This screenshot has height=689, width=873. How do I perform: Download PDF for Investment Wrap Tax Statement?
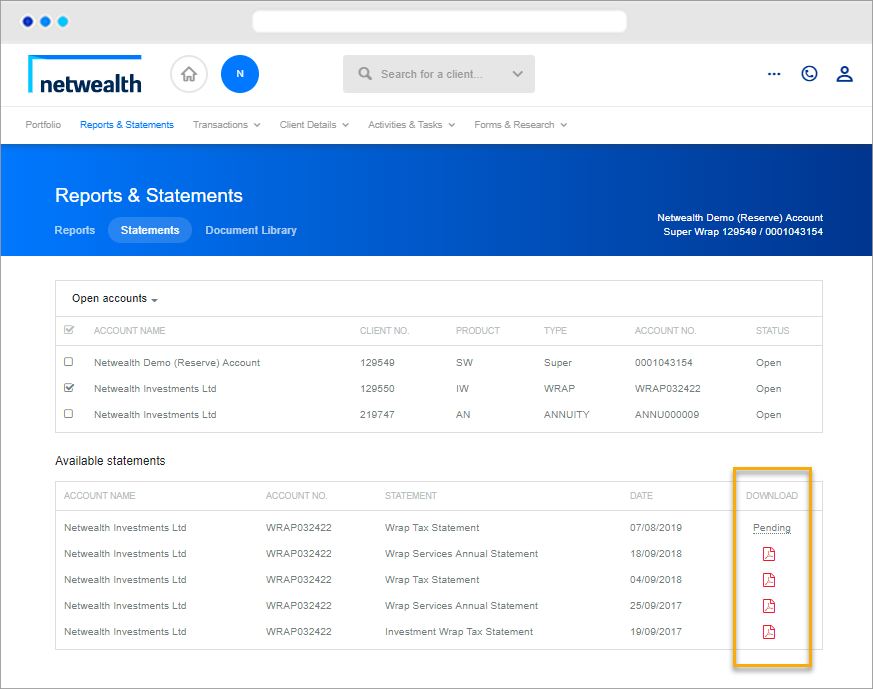pos(769,632)
